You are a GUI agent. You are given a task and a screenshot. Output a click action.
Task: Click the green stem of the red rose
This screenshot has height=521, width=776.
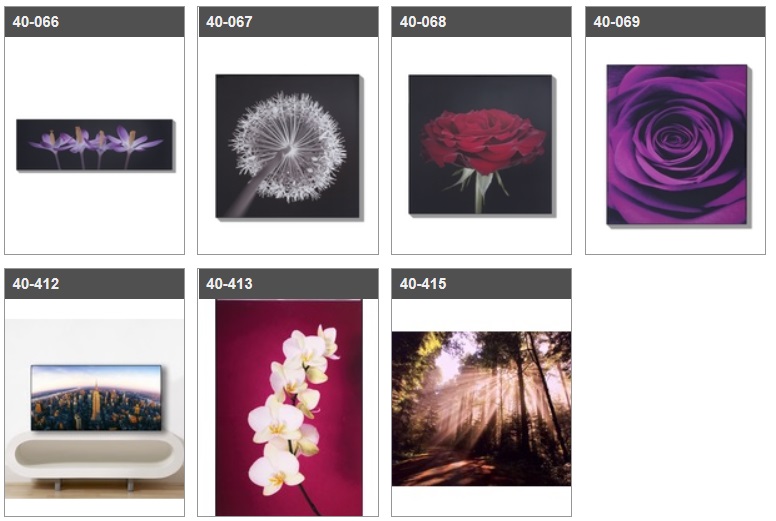coord(479,192)
